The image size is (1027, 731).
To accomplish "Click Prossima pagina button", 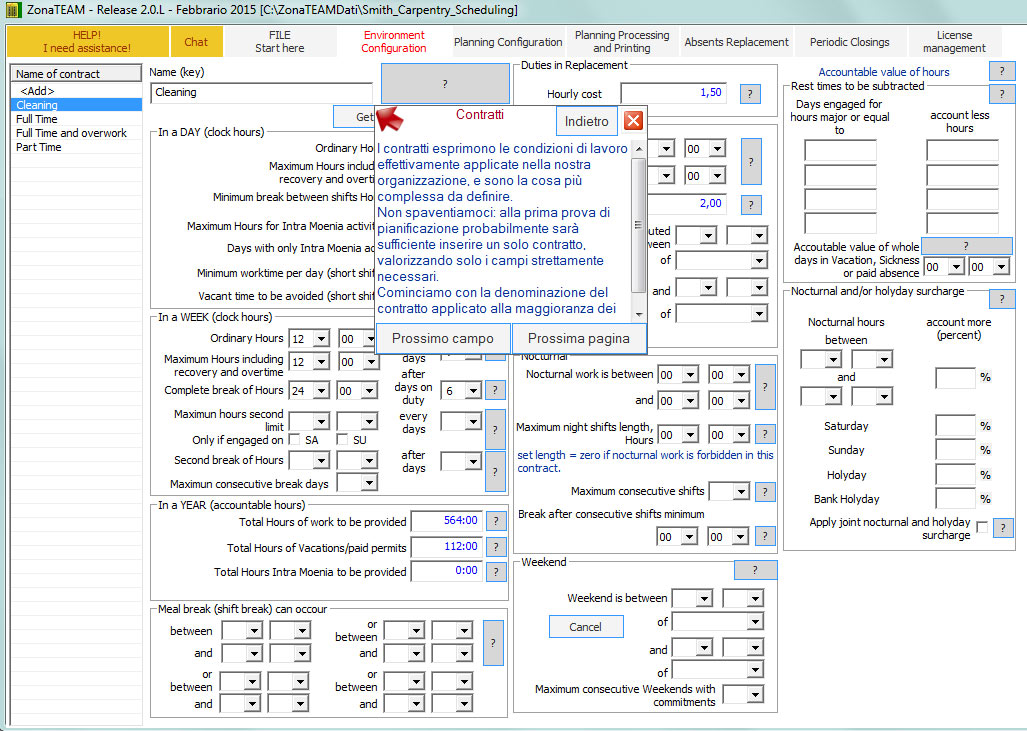I will point(578,338).
